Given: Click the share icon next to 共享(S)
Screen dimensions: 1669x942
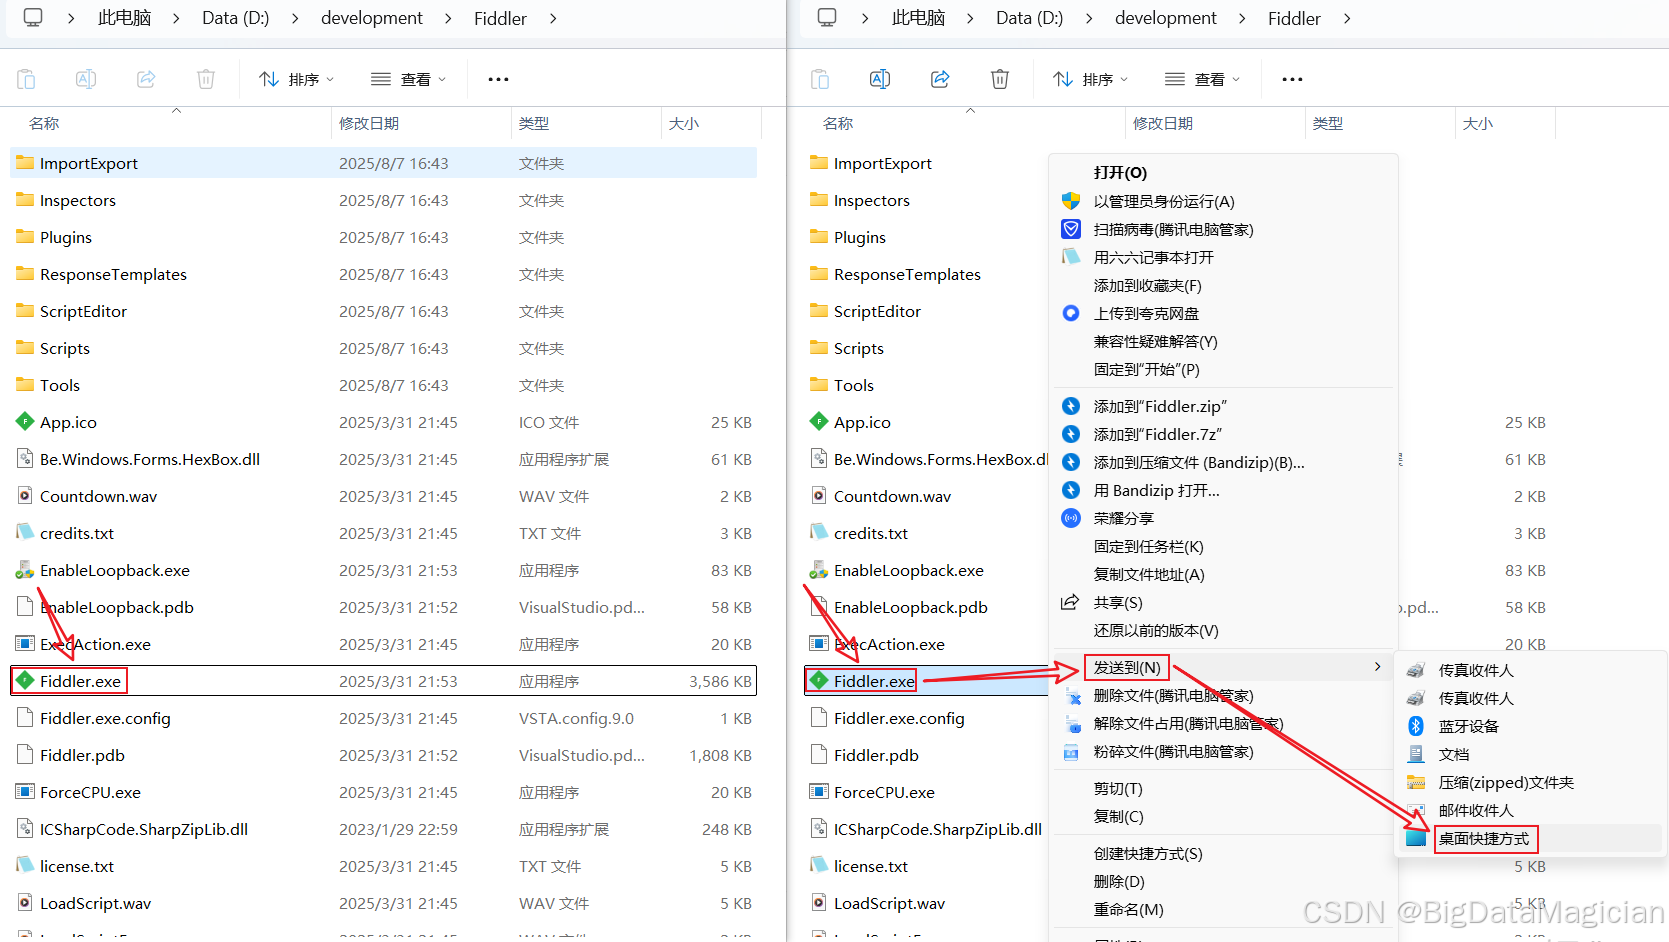Looking at the screenshot, I should click(x=1070, y=602).
